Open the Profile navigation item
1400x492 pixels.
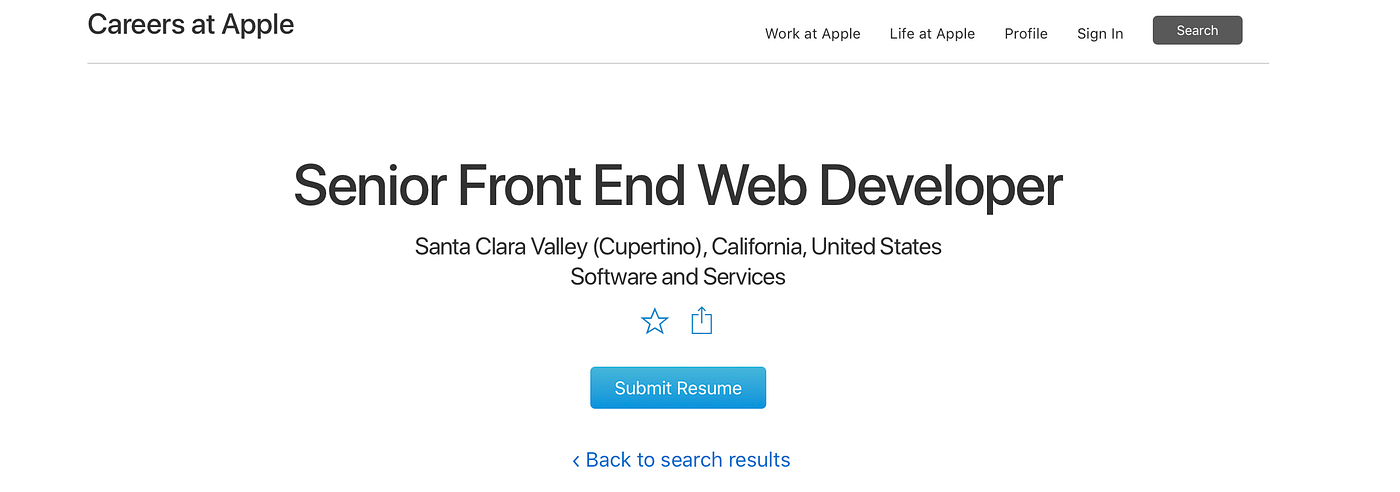[1026, 34]
